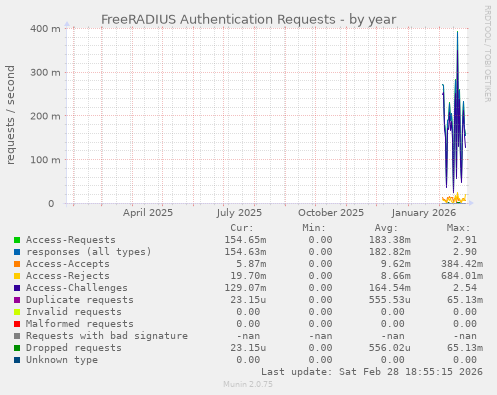Click the 'Avg:' column header
The image size is (497, 395).
pyautogui.click(x=386, y=228)
